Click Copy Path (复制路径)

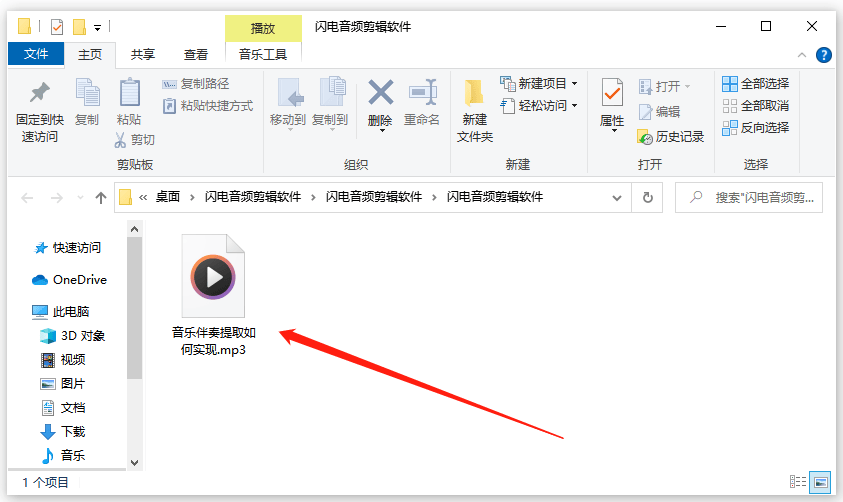coord(196,84)
